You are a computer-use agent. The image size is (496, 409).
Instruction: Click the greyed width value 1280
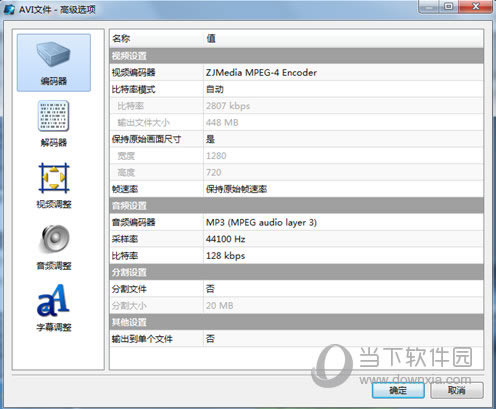point(216,156)
